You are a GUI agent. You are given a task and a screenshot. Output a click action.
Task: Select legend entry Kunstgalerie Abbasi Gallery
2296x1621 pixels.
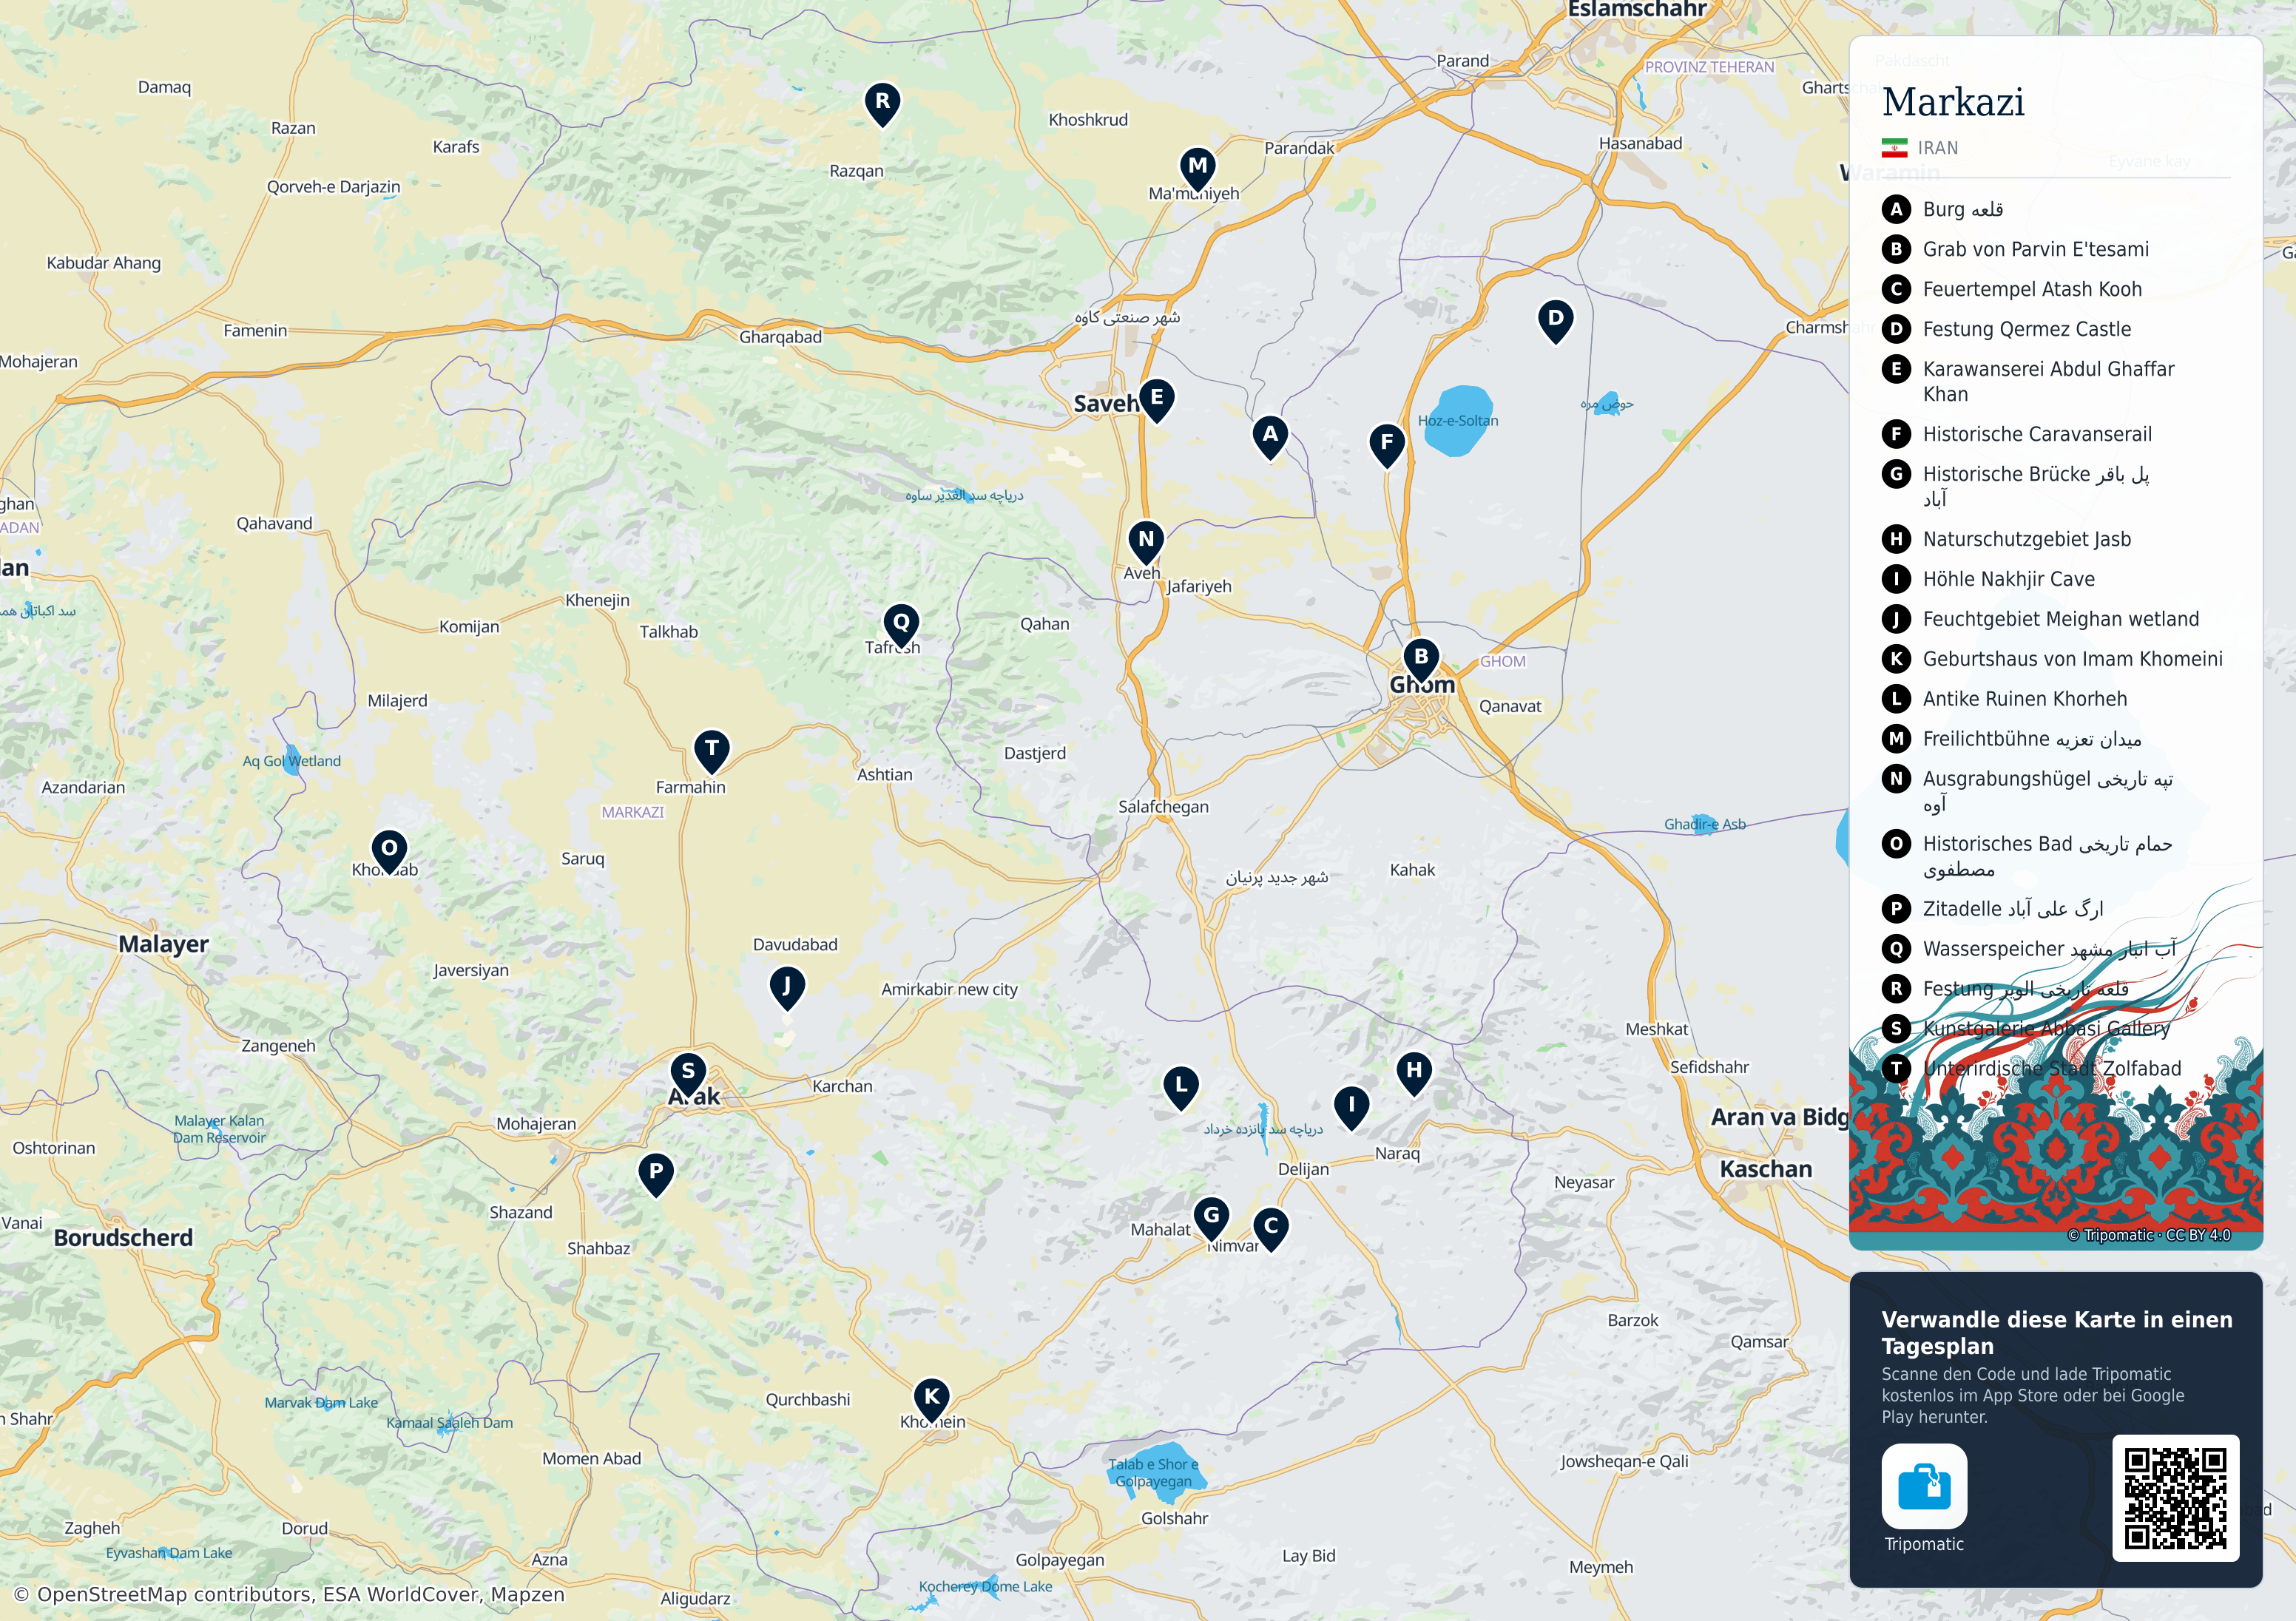point(2026,1028)
